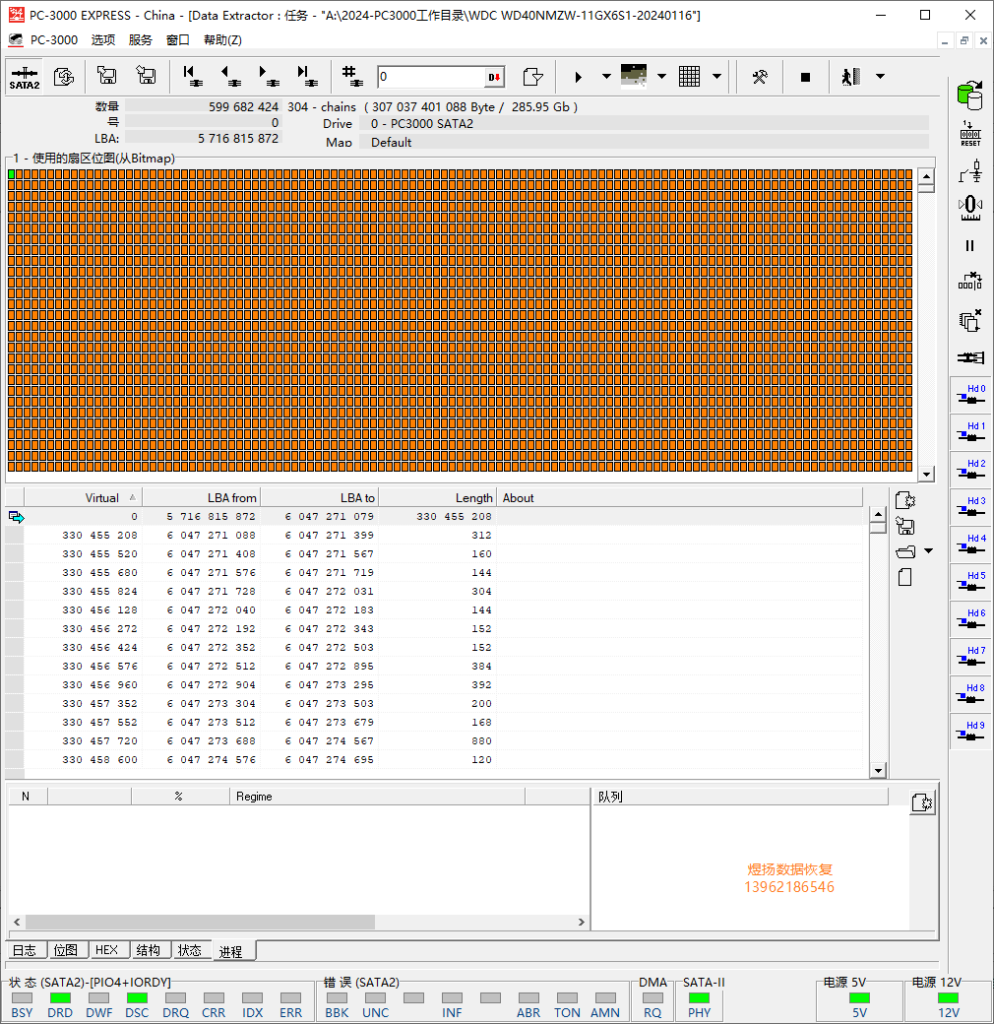
Task: Open the grid view dropdown arrow
Action: [x=716, y=77]
